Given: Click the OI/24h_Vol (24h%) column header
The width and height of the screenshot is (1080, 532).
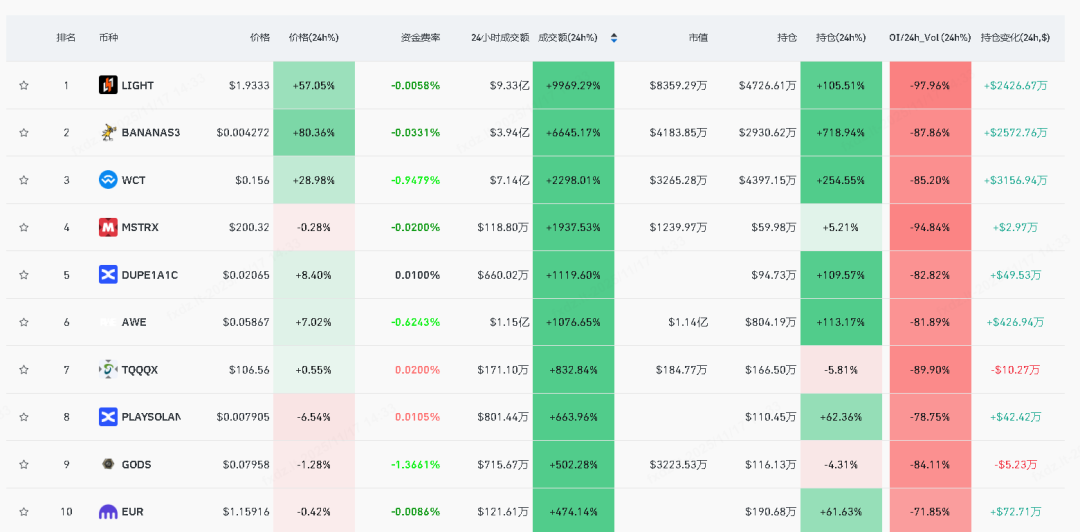Looking at the screenshot, I should tap(929, 38).
